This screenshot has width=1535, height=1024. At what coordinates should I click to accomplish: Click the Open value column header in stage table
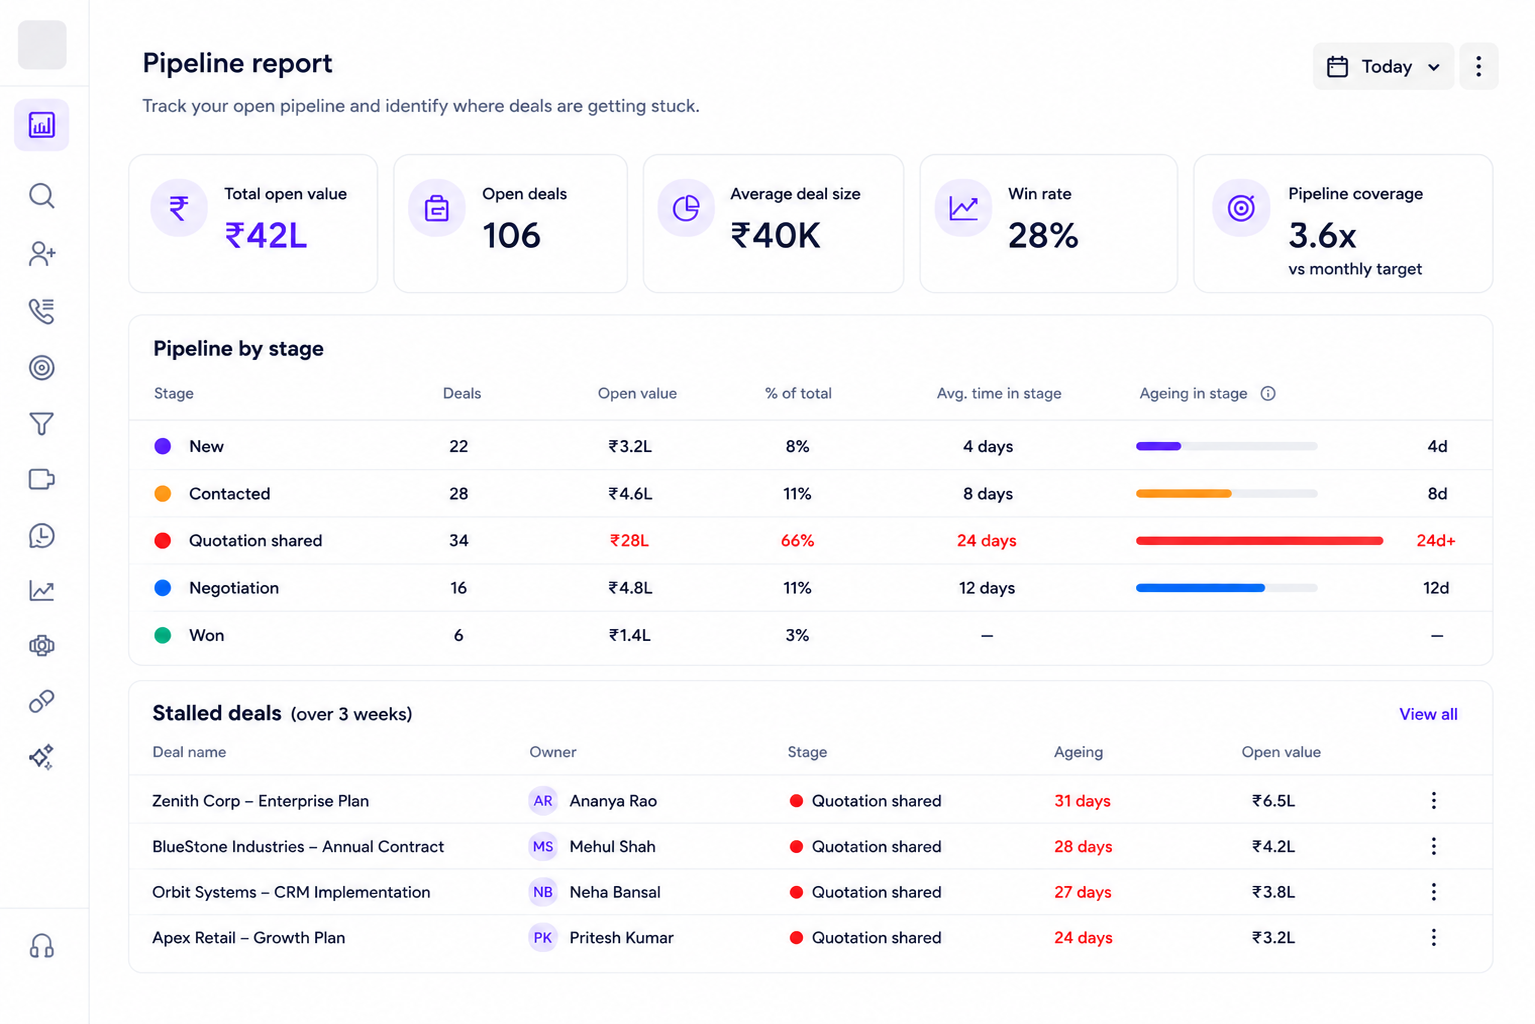pos(637,394)
